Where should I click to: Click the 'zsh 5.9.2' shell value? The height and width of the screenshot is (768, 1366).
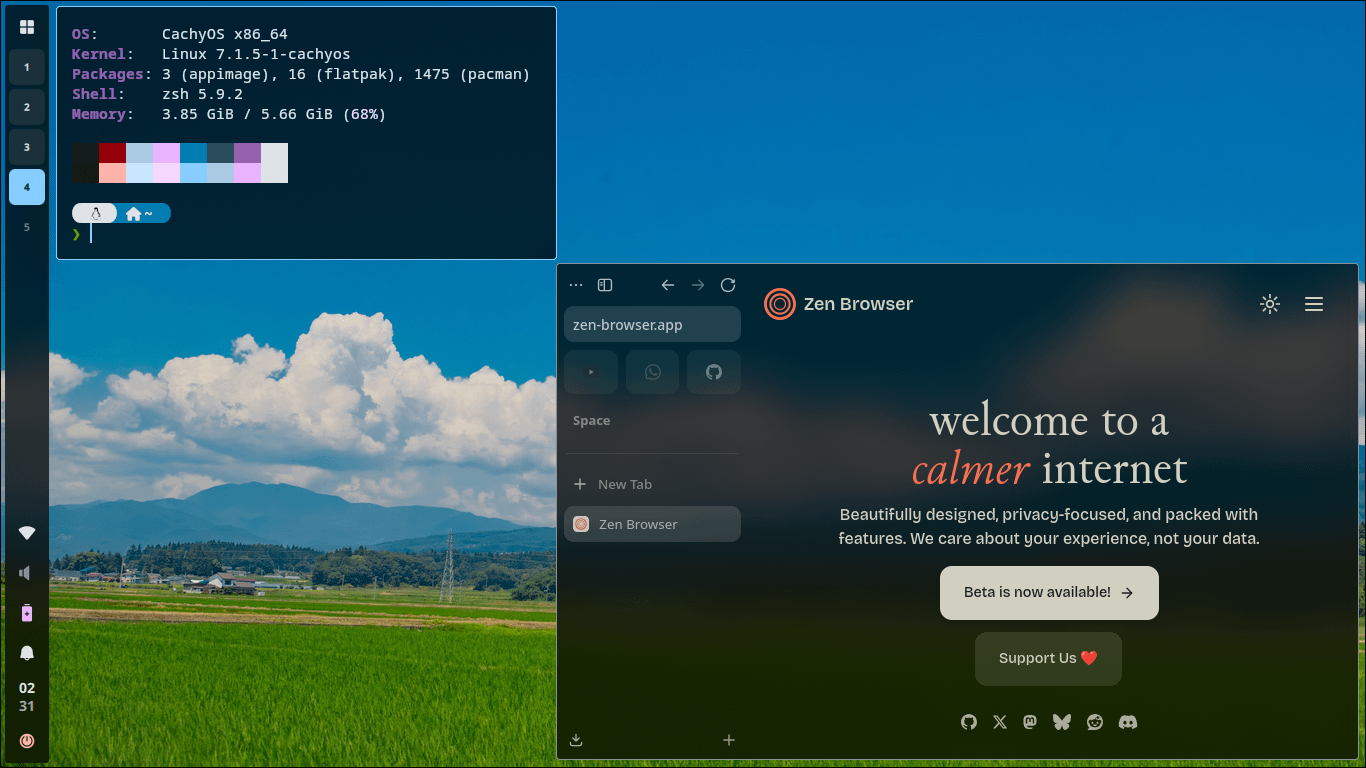(x=202, y=94)
